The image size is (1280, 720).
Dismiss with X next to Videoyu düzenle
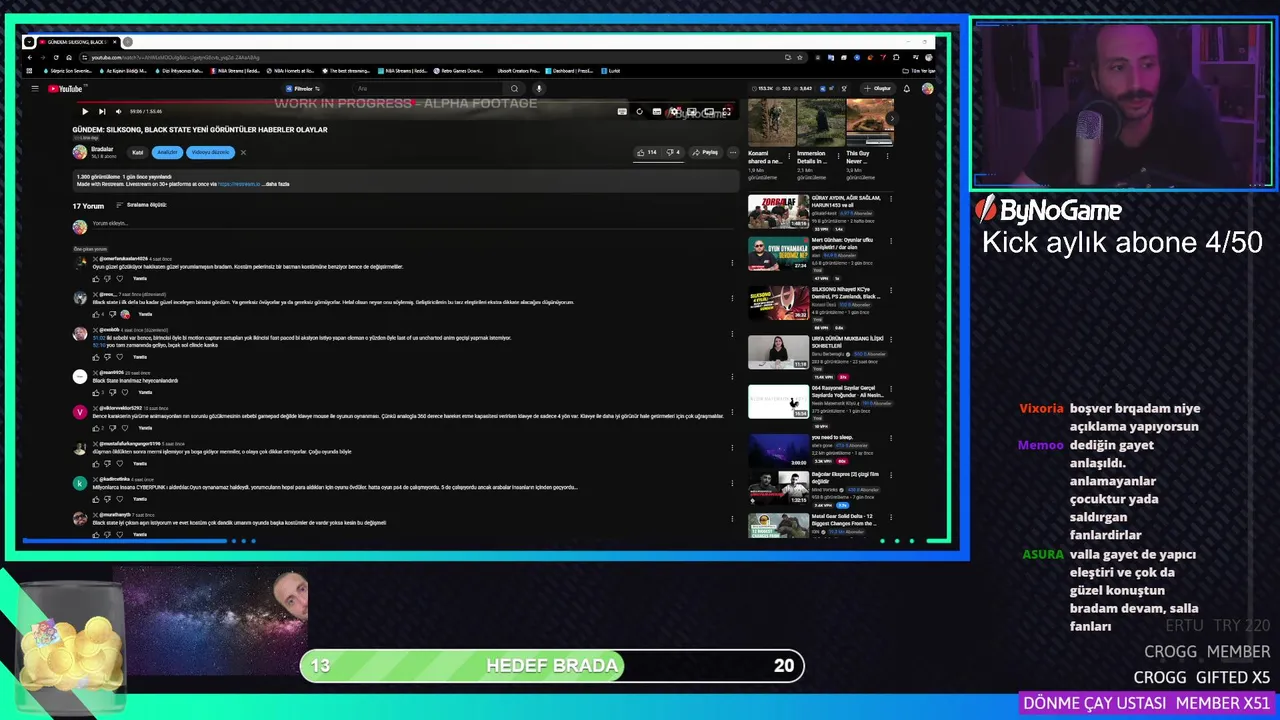click(x=243, y=152)
